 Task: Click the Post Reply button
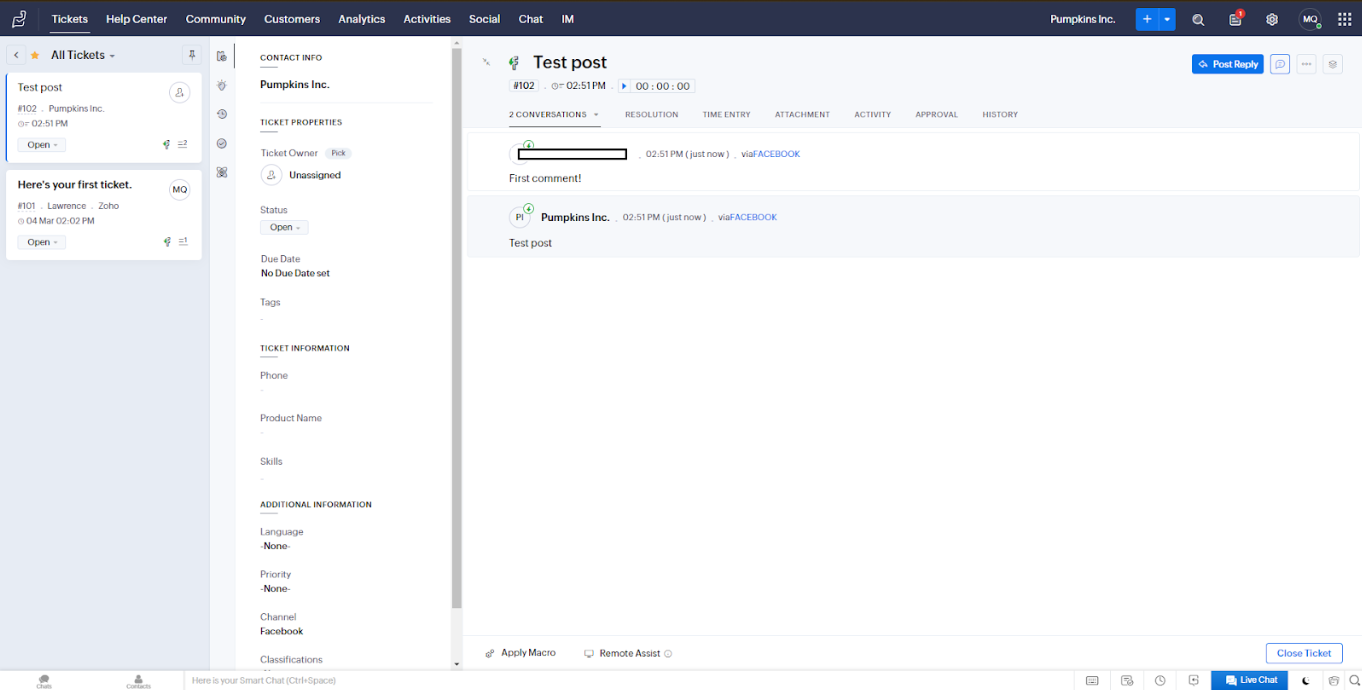[1227, 64]
